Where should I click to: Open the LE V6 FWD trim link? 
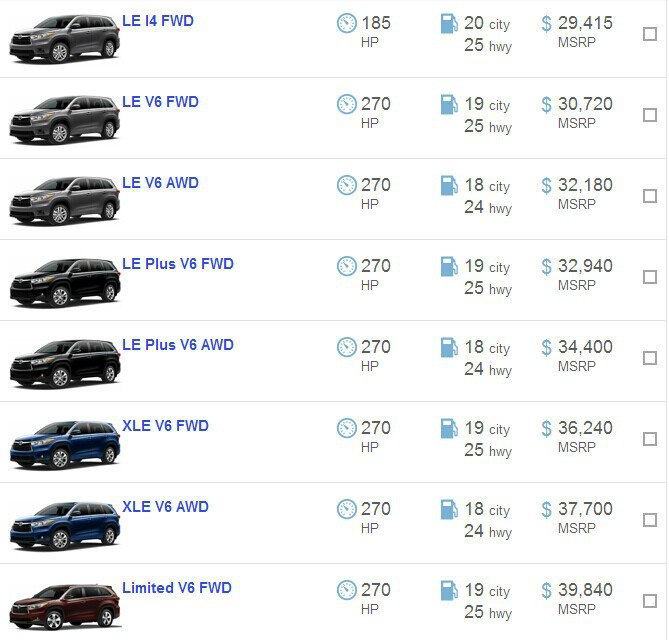click(x=160, y=102)
